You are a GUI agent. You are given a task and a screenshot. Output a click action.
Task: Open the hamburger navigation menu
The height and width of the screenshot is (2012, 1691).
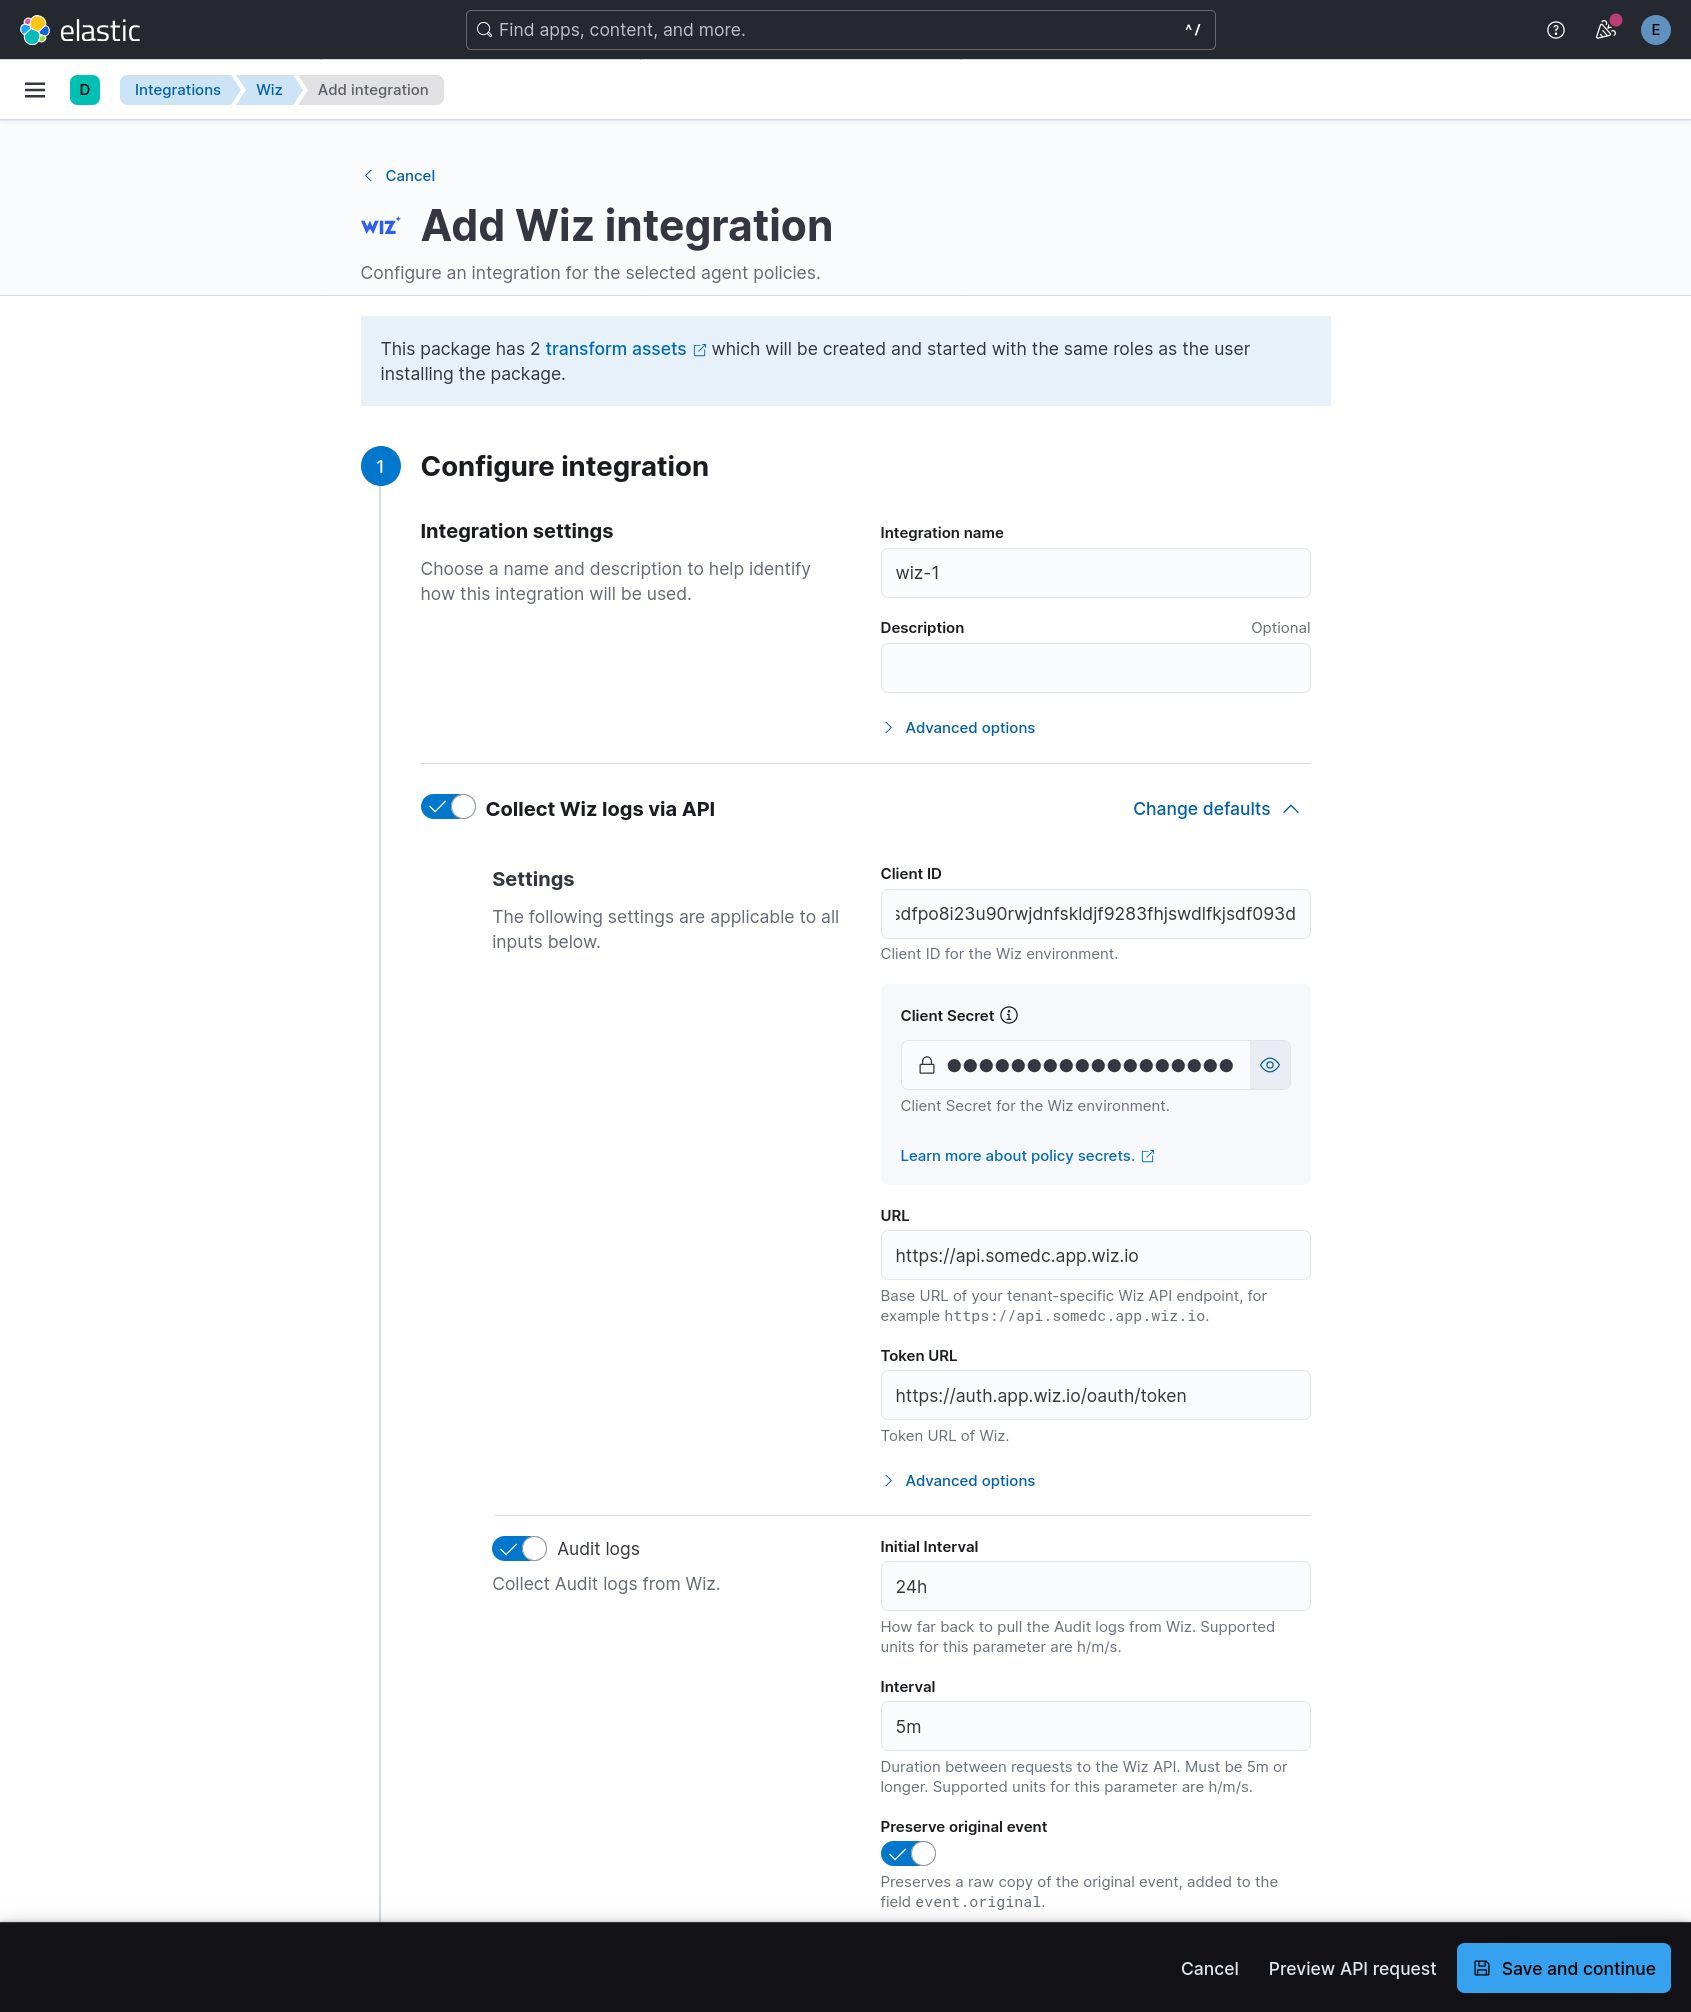pyautogui.click(x=35, y=90)
